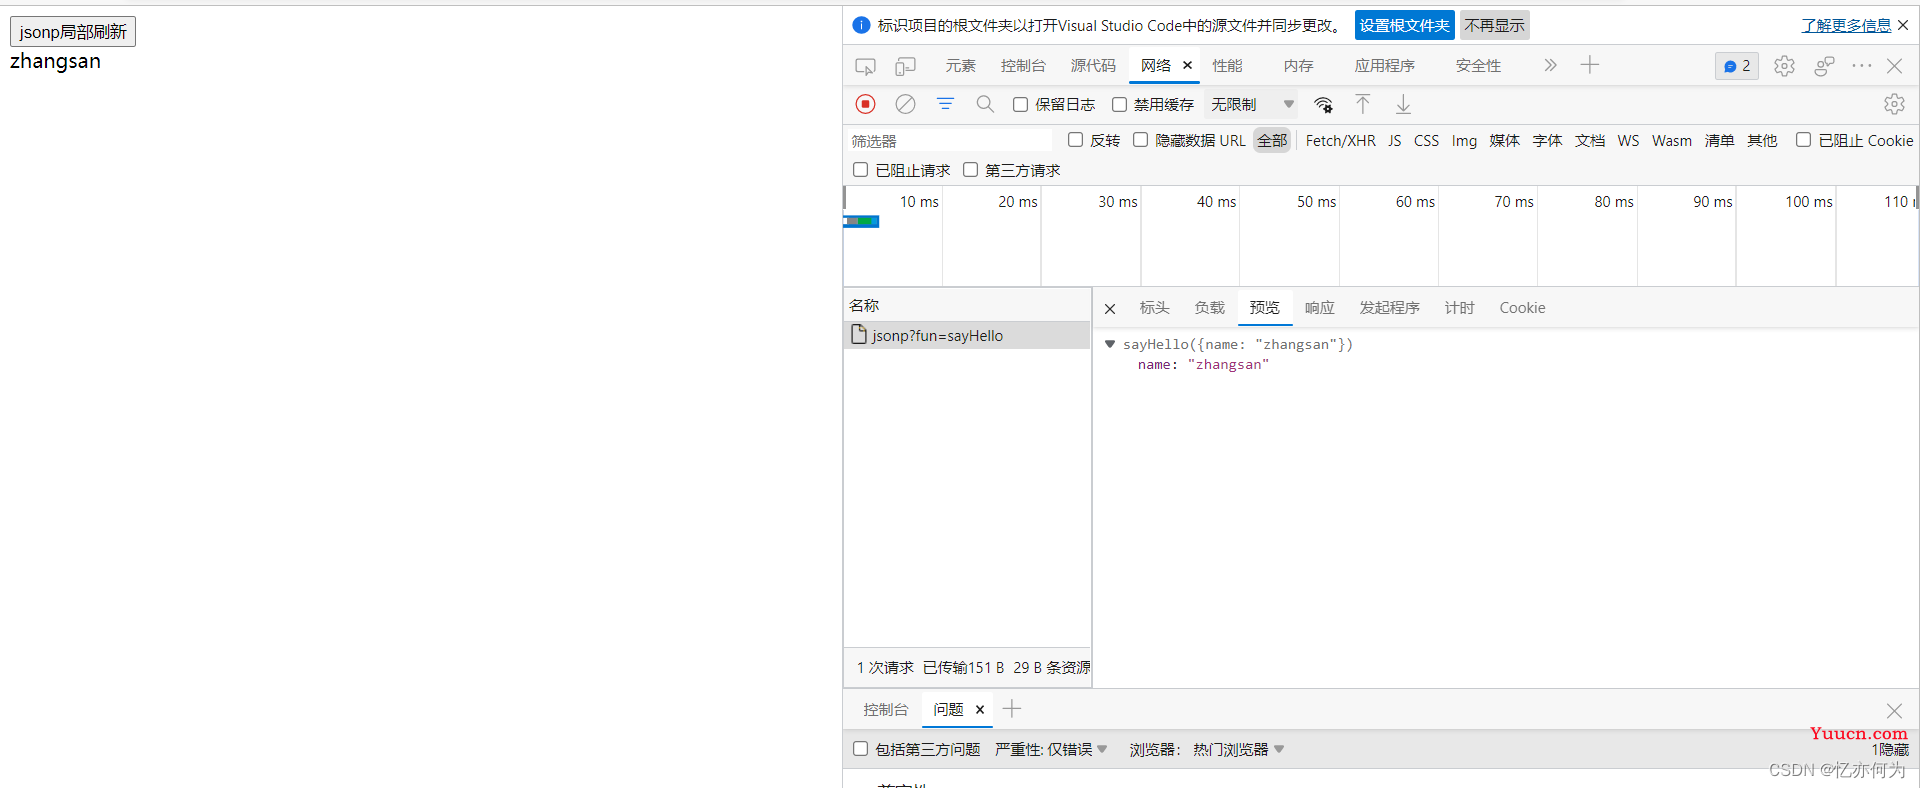Viewport: 1920px width, 788px height.
Task: Expand more tabs chevron
Action: tap(1550, 65)
